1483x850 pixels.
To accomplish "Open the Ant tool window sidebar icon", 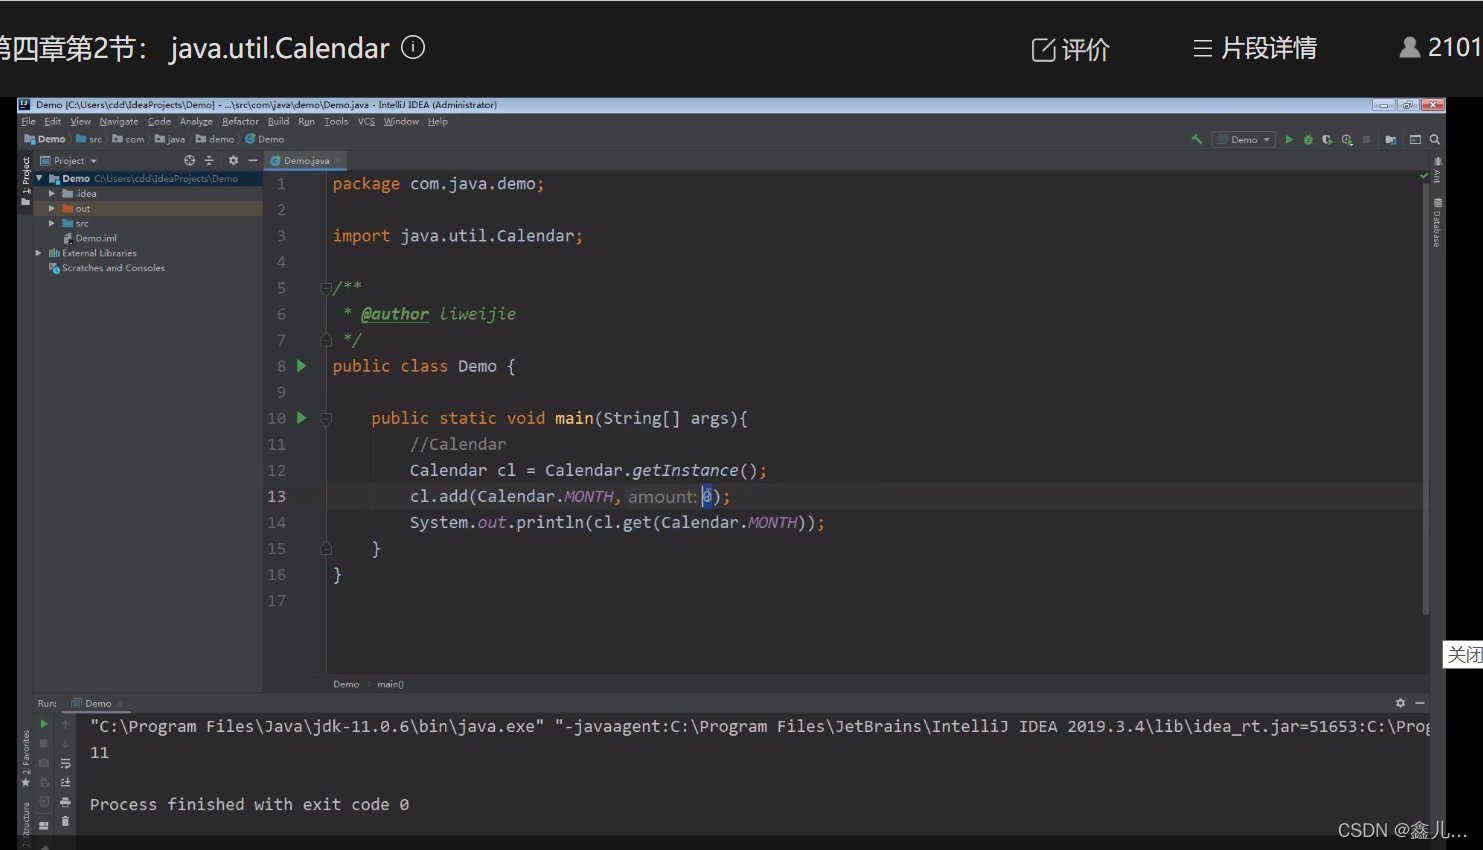I will tap(1437, 170).
